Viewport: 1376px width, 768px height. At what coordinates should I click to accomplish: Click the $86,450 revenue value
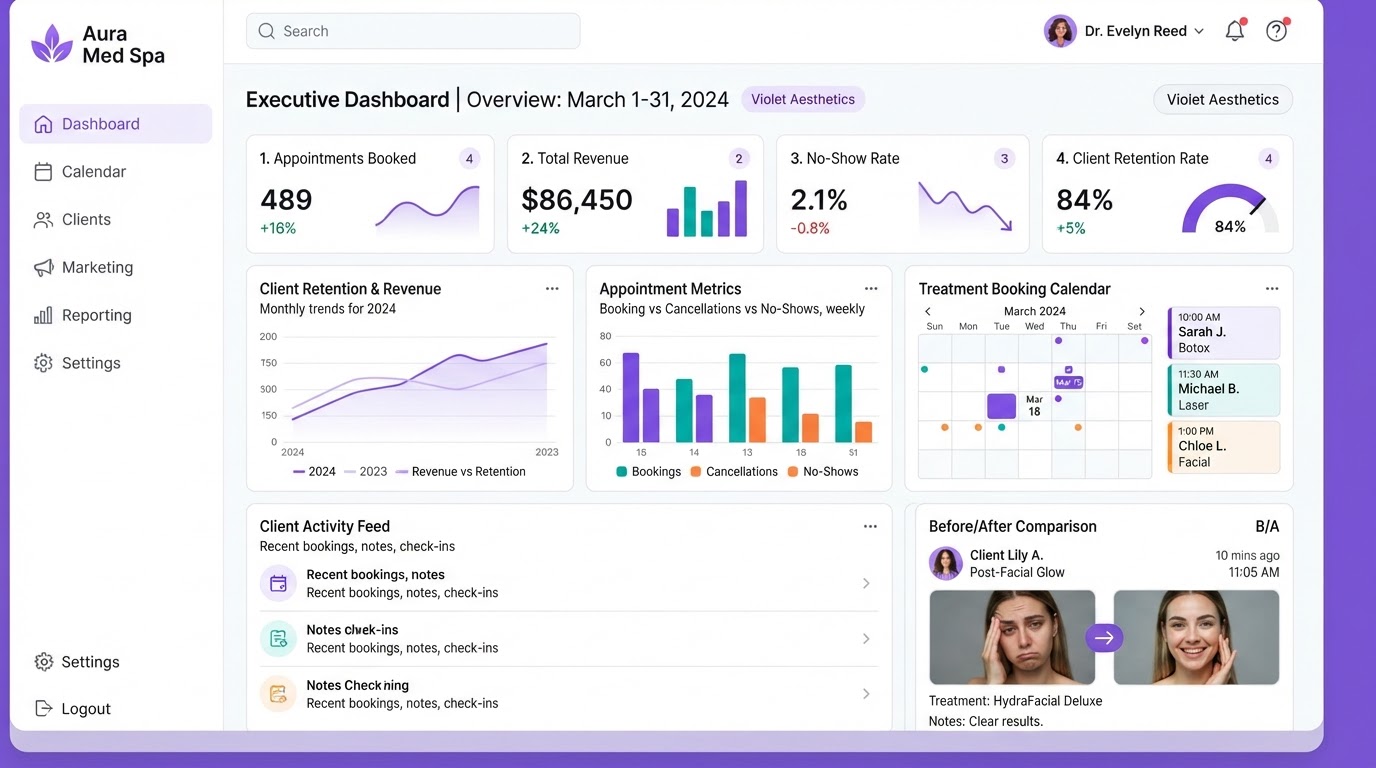577,200
